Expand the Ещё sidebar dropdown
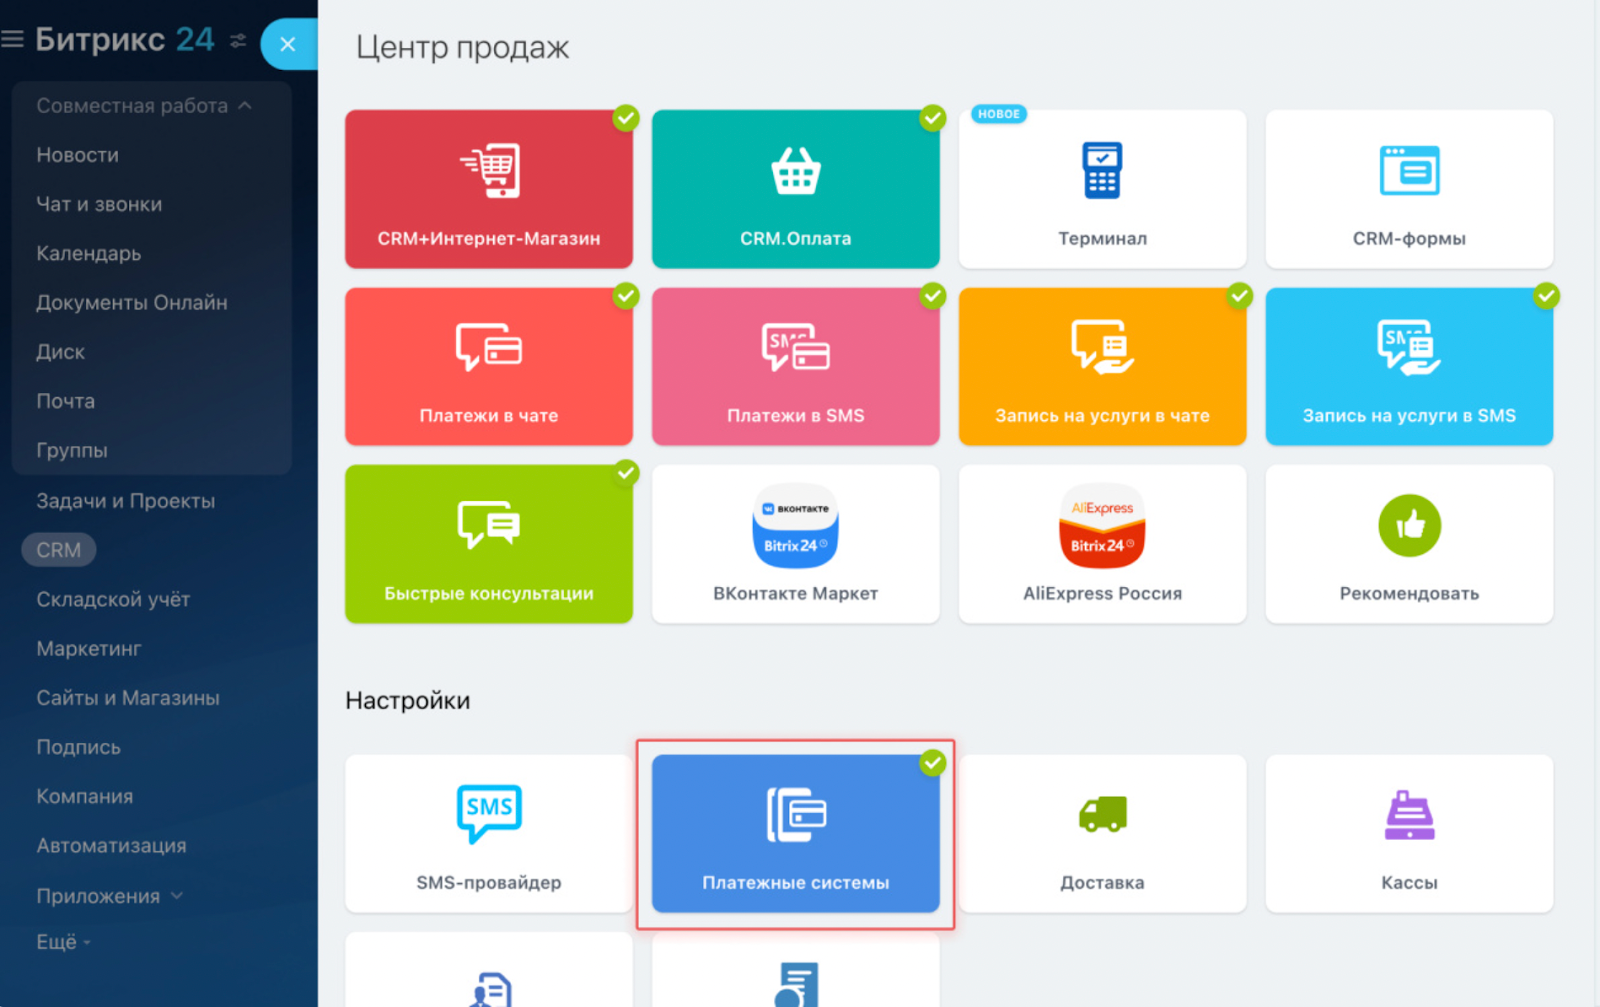The height and width of the screenshot is (1007, 1600). tap(64, 942)
